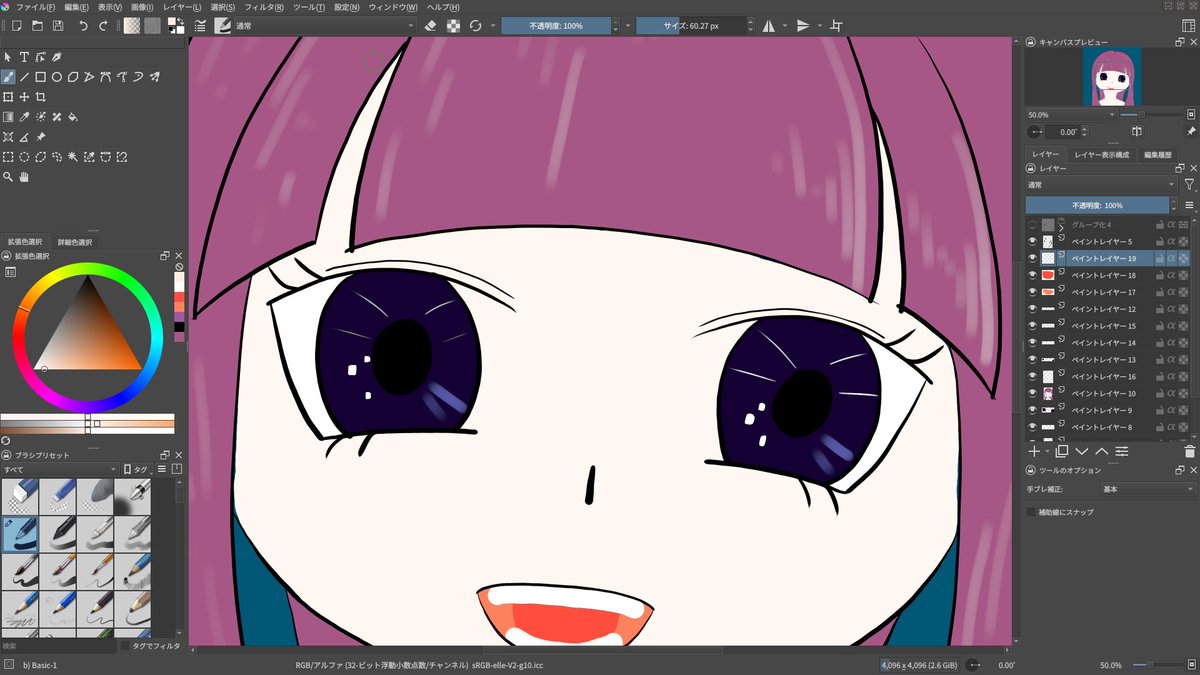The height and width of the screenshot is (675, 1200).
Task: Adjust the brush 不透明度 100% slider in toolbar
Action: (x=556, y=25)
